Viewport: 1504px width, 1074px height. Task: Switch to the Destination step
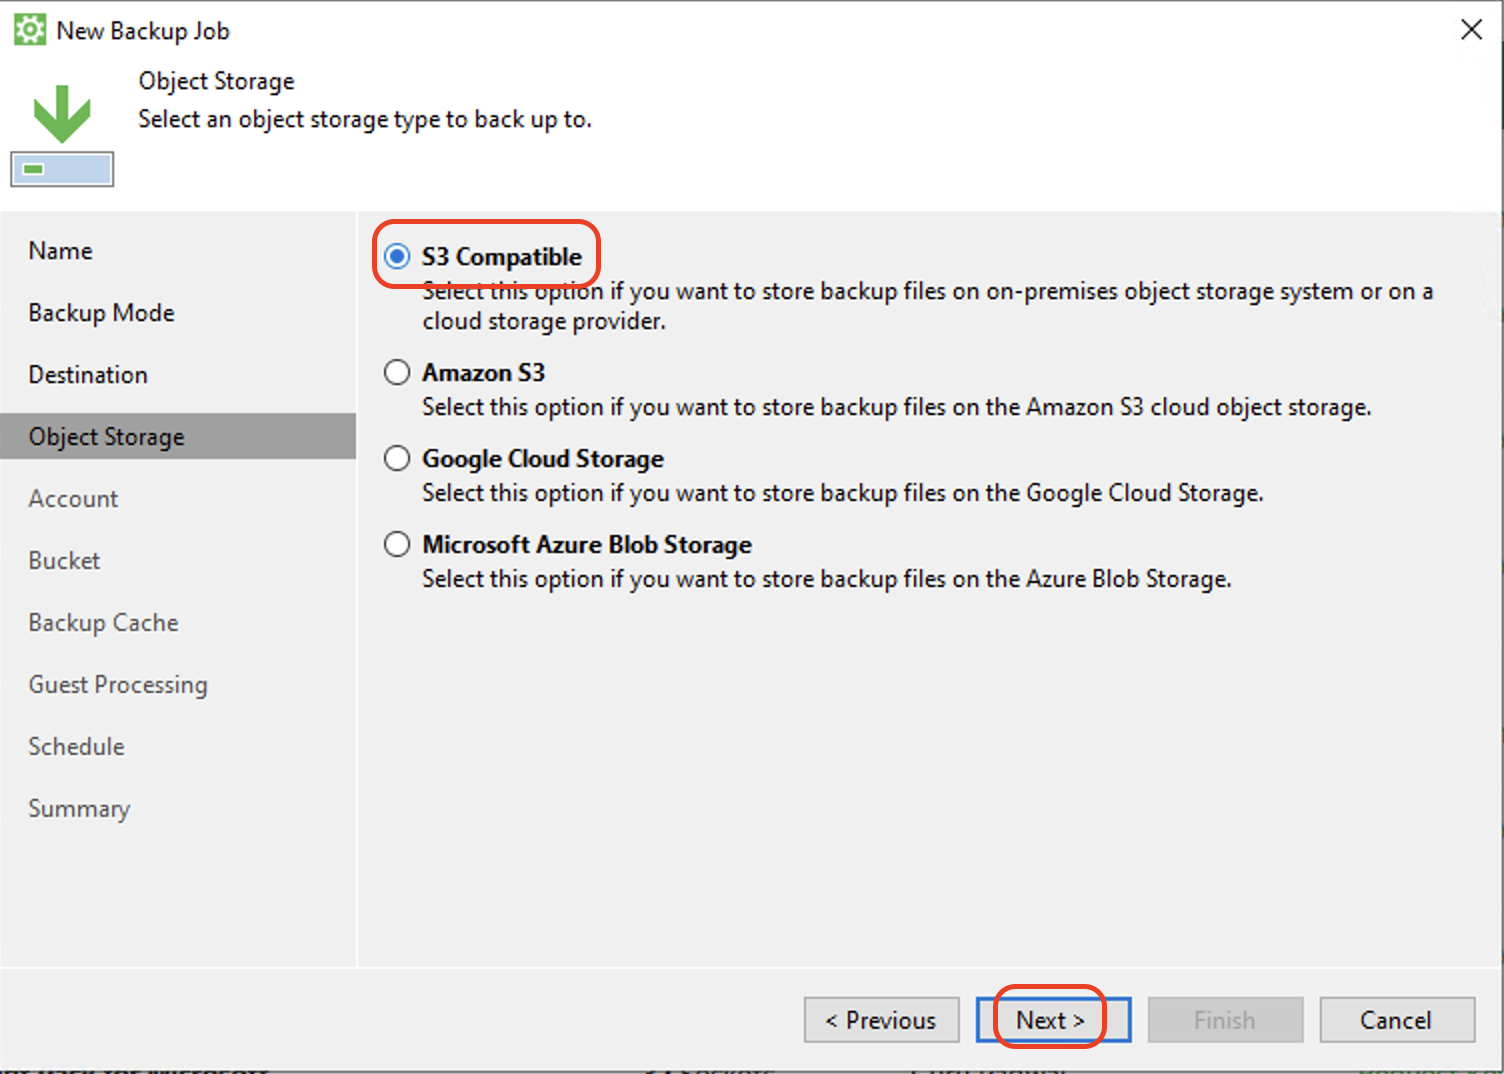pyautogui.click(x=88, y=375)
